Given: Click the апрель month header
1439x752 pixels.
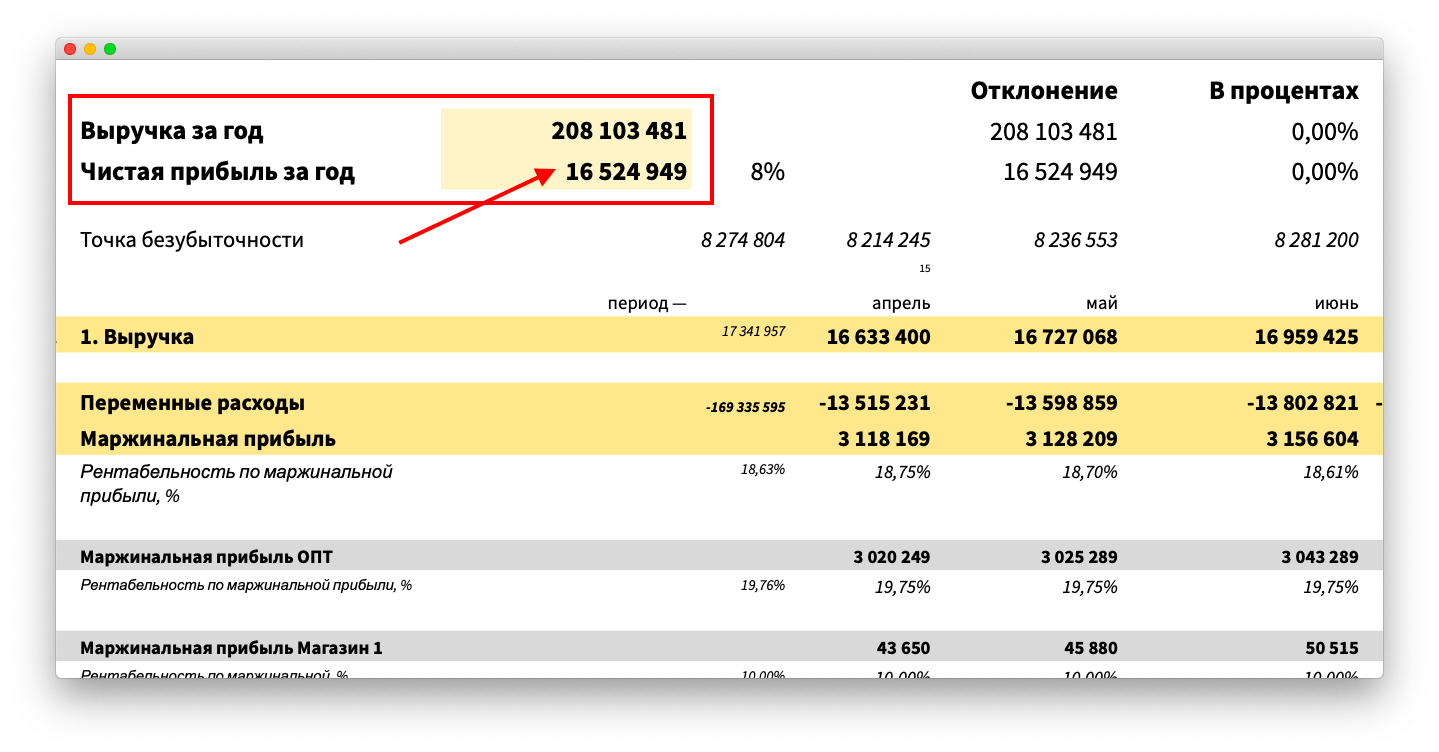Looking at the screenshot, I should pyautogui.click(x=900, y=303).
